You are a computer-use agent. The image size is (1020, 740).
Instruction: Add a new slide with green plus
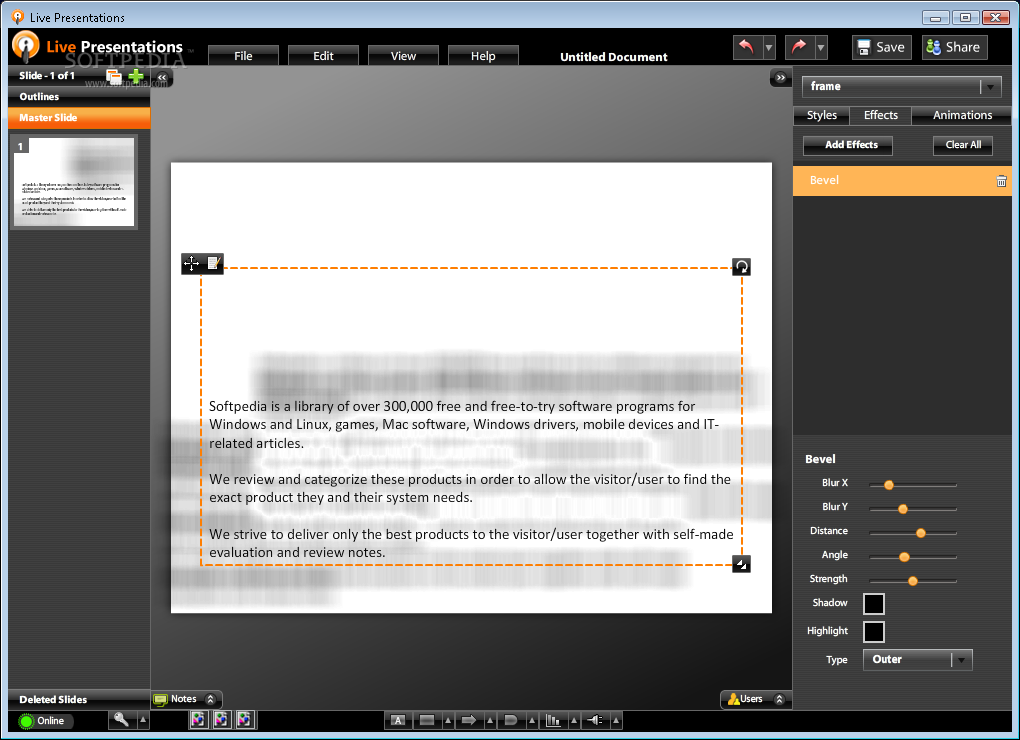pyautogui.click(x=136, y=77)
